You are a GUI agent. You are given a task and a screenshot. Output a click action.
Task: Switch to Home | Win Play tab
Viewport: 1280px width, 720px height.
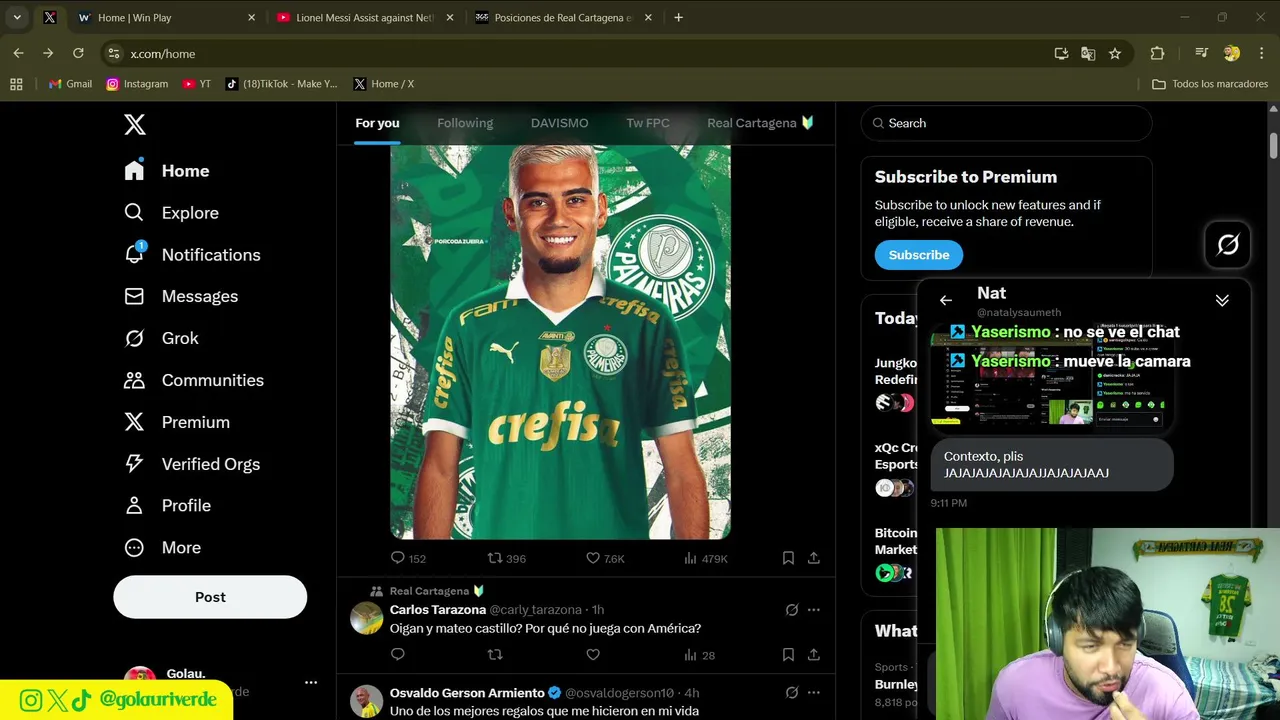(165, 18)
